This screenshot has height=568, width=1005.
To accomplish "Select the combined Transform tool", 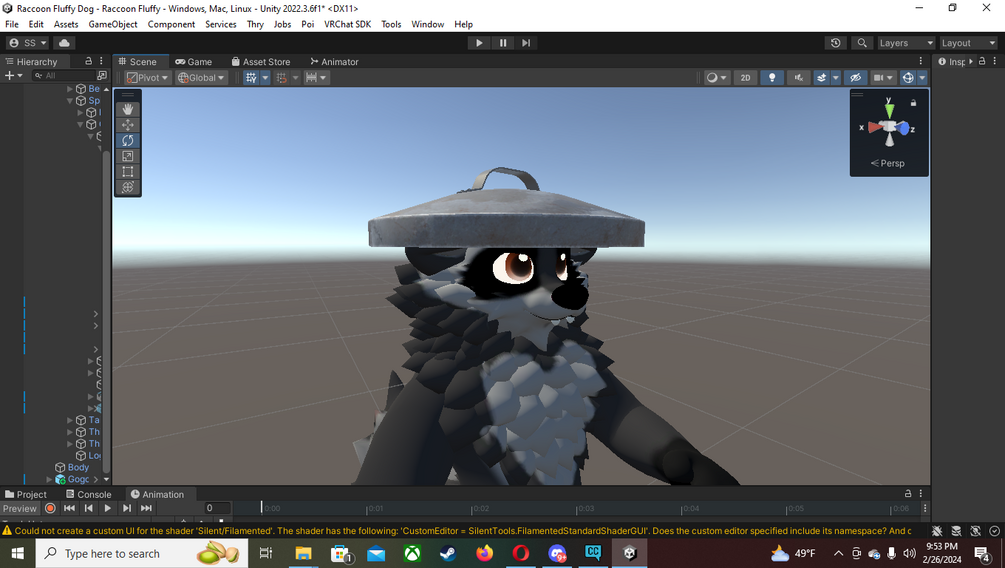I will [128, 187].
